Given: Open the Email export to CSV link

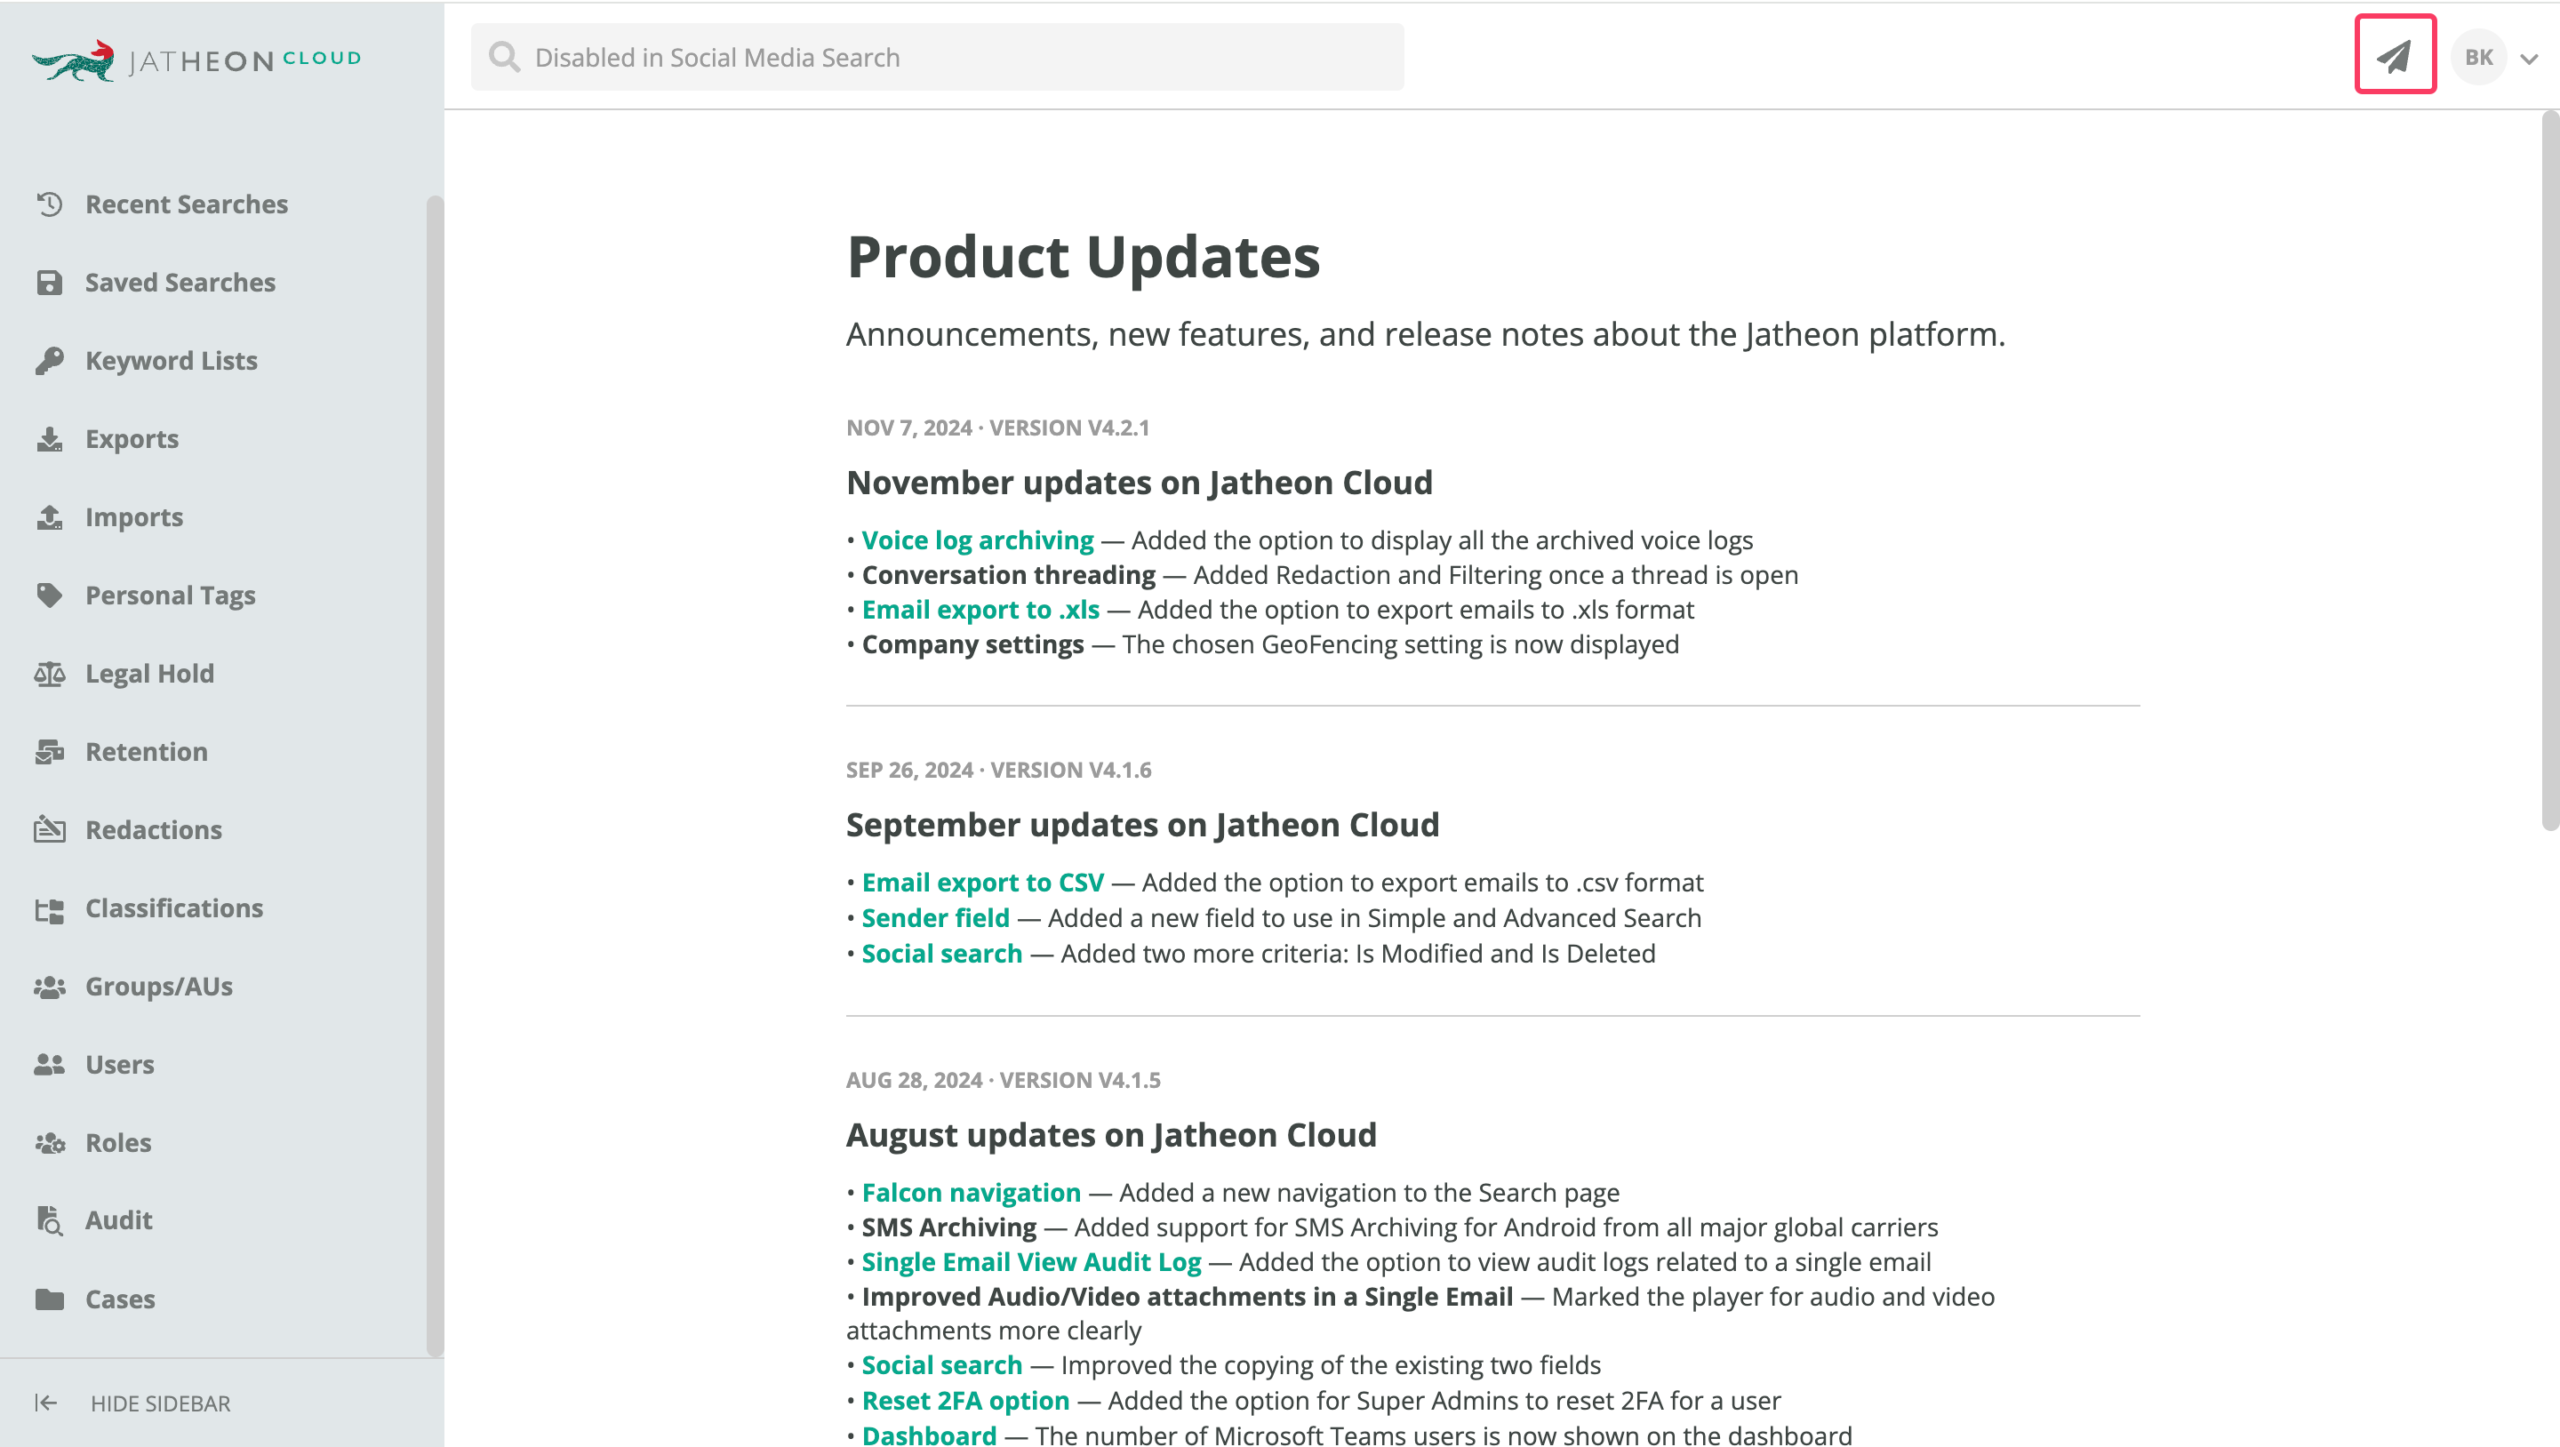Looking at the screenshot, I should pos(982,883).
